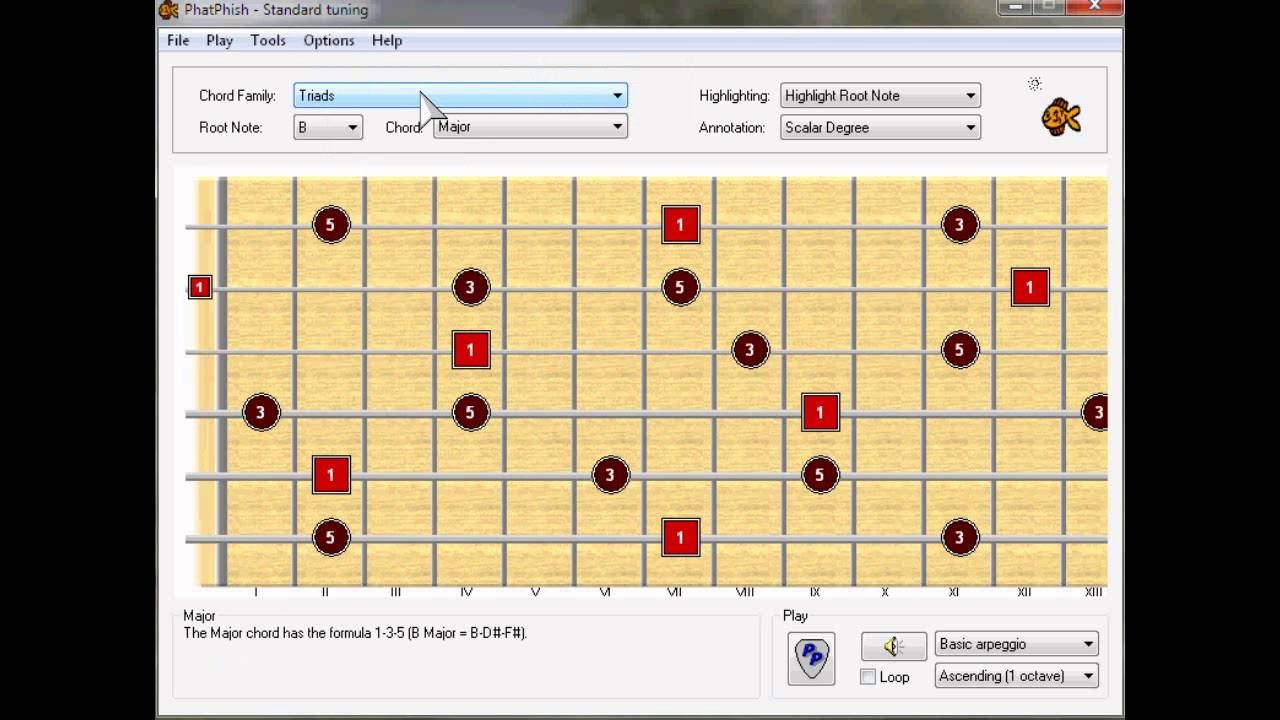Toggle the Loop checkbox
This screenshot has height=720, width=1280.
868,677
